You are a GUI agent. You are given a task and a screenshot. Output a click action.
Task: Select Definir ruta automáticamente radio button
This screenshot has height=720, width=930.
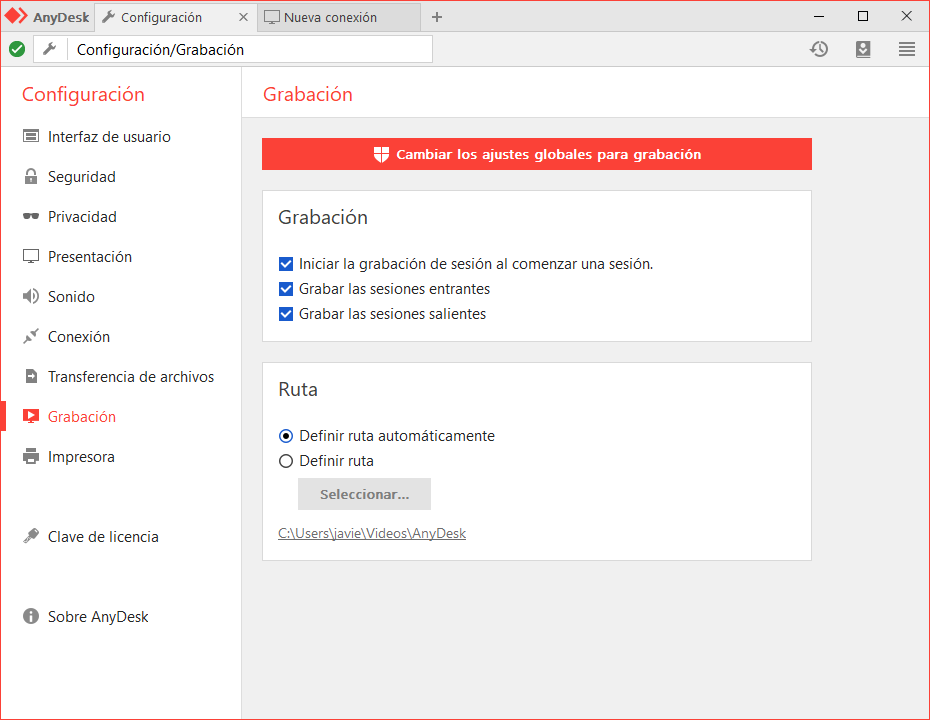click(x=286, y=436)
